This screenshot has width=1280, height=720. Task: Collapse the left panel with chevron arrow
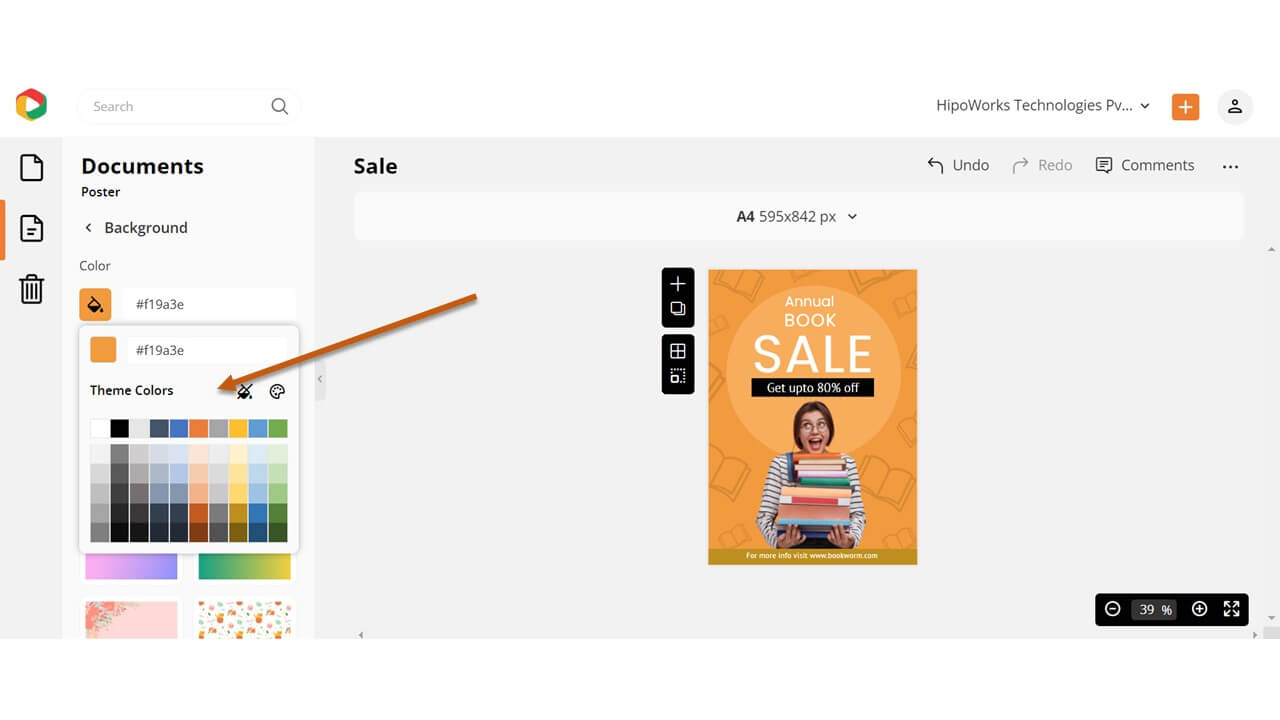pos(319,380)
